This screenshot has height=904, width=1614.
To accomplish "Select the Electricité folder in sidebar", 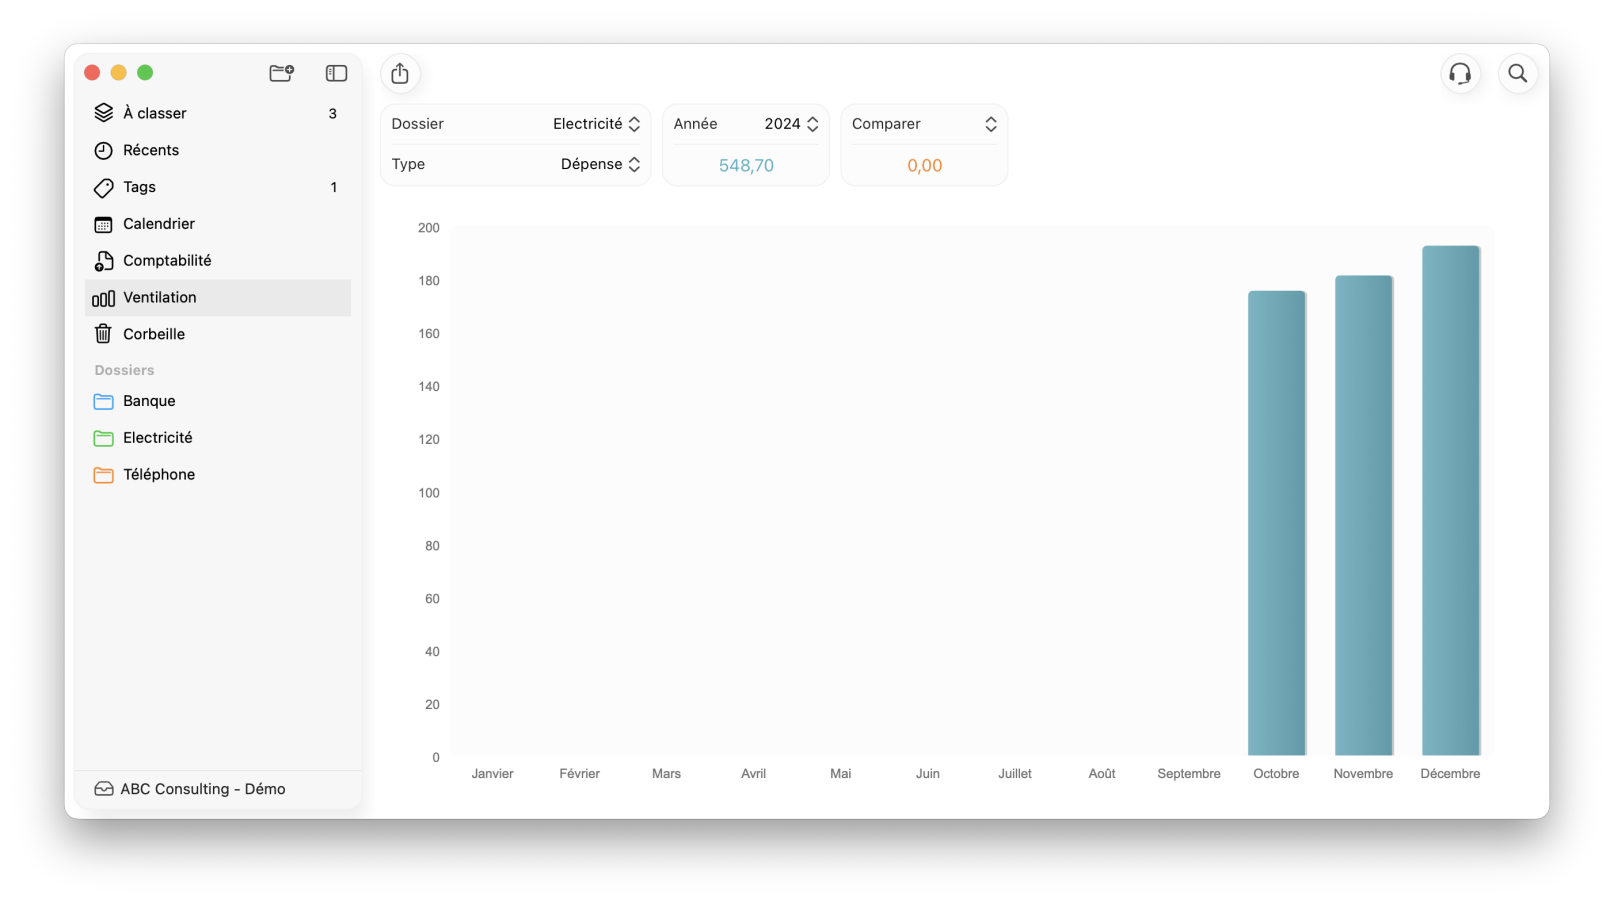I will [157, 438].
